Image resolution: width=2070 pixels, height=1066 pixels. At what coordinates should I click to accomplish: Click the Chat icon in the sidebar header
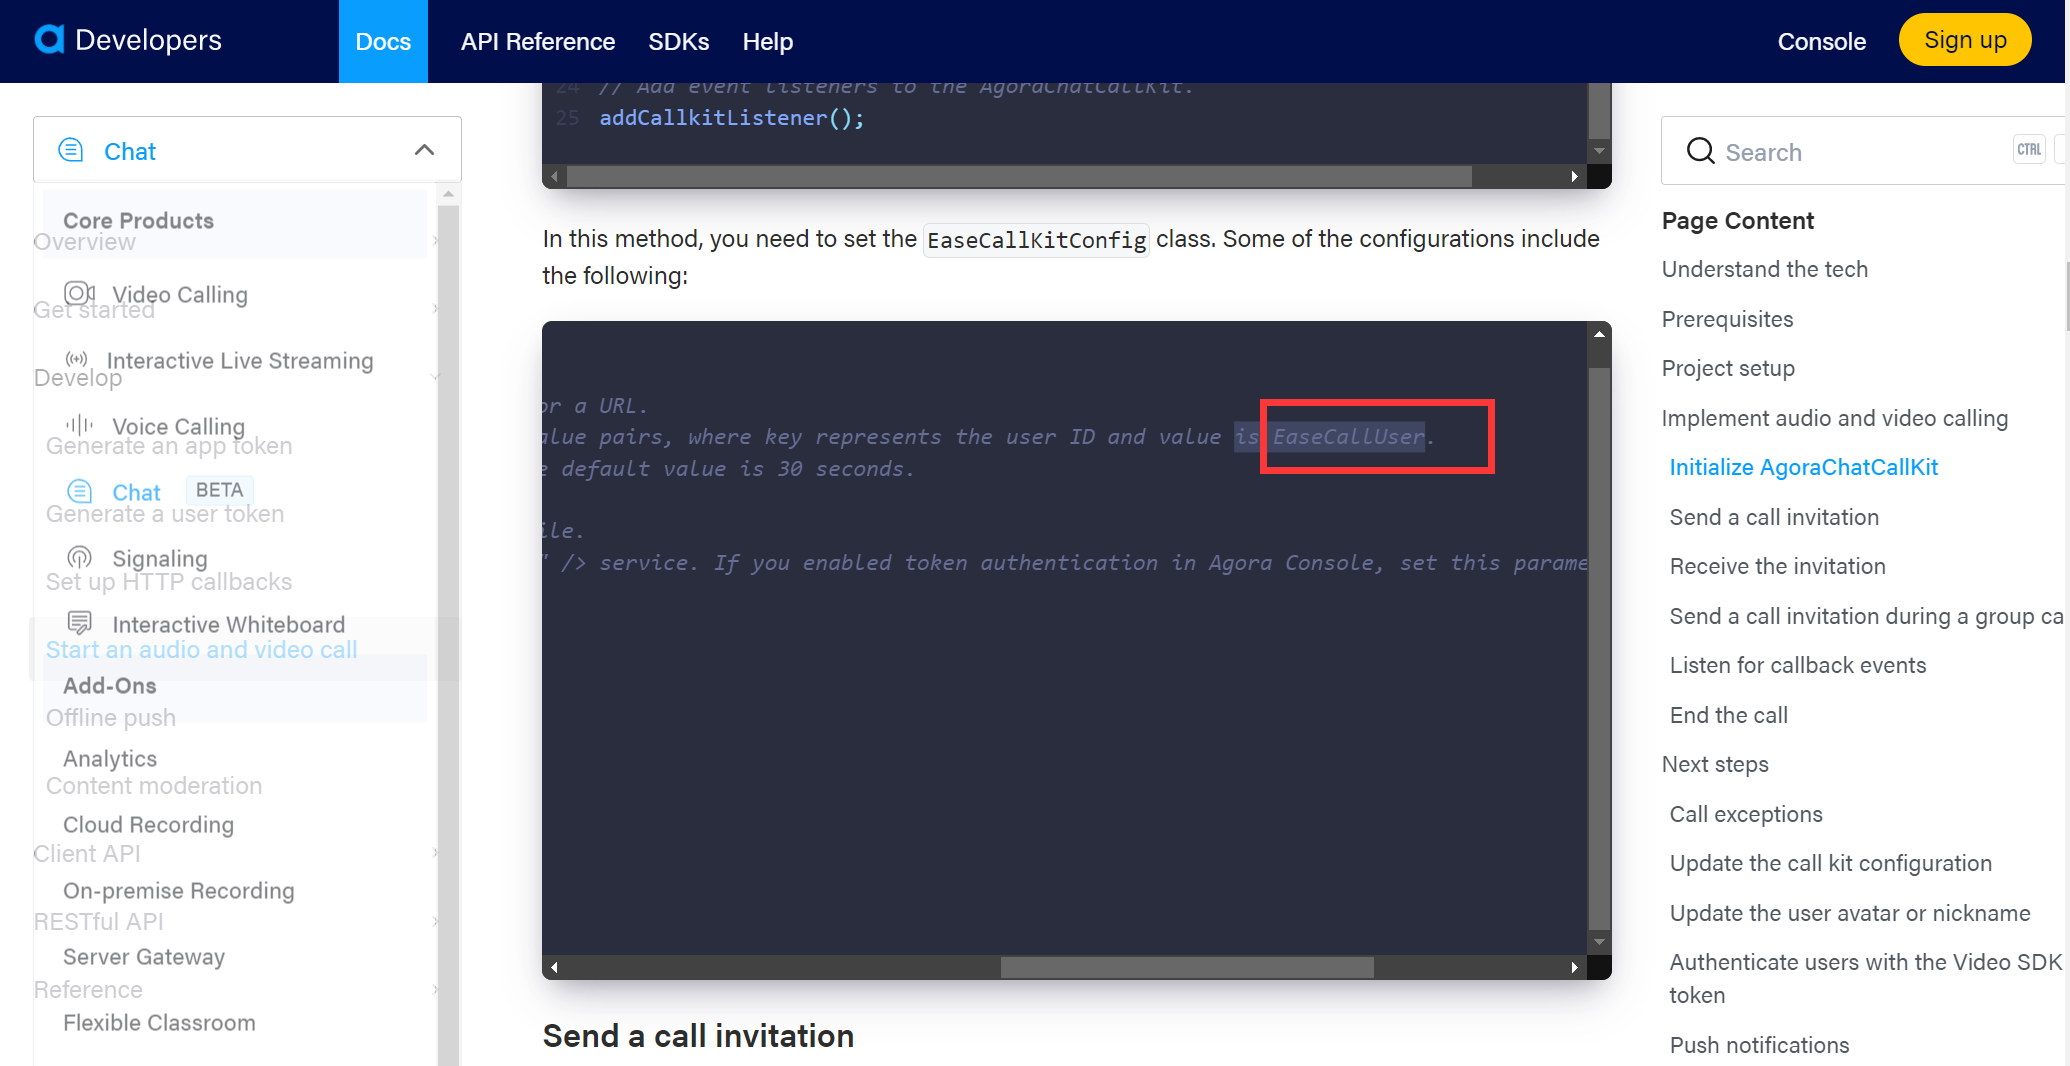[71, 149]
